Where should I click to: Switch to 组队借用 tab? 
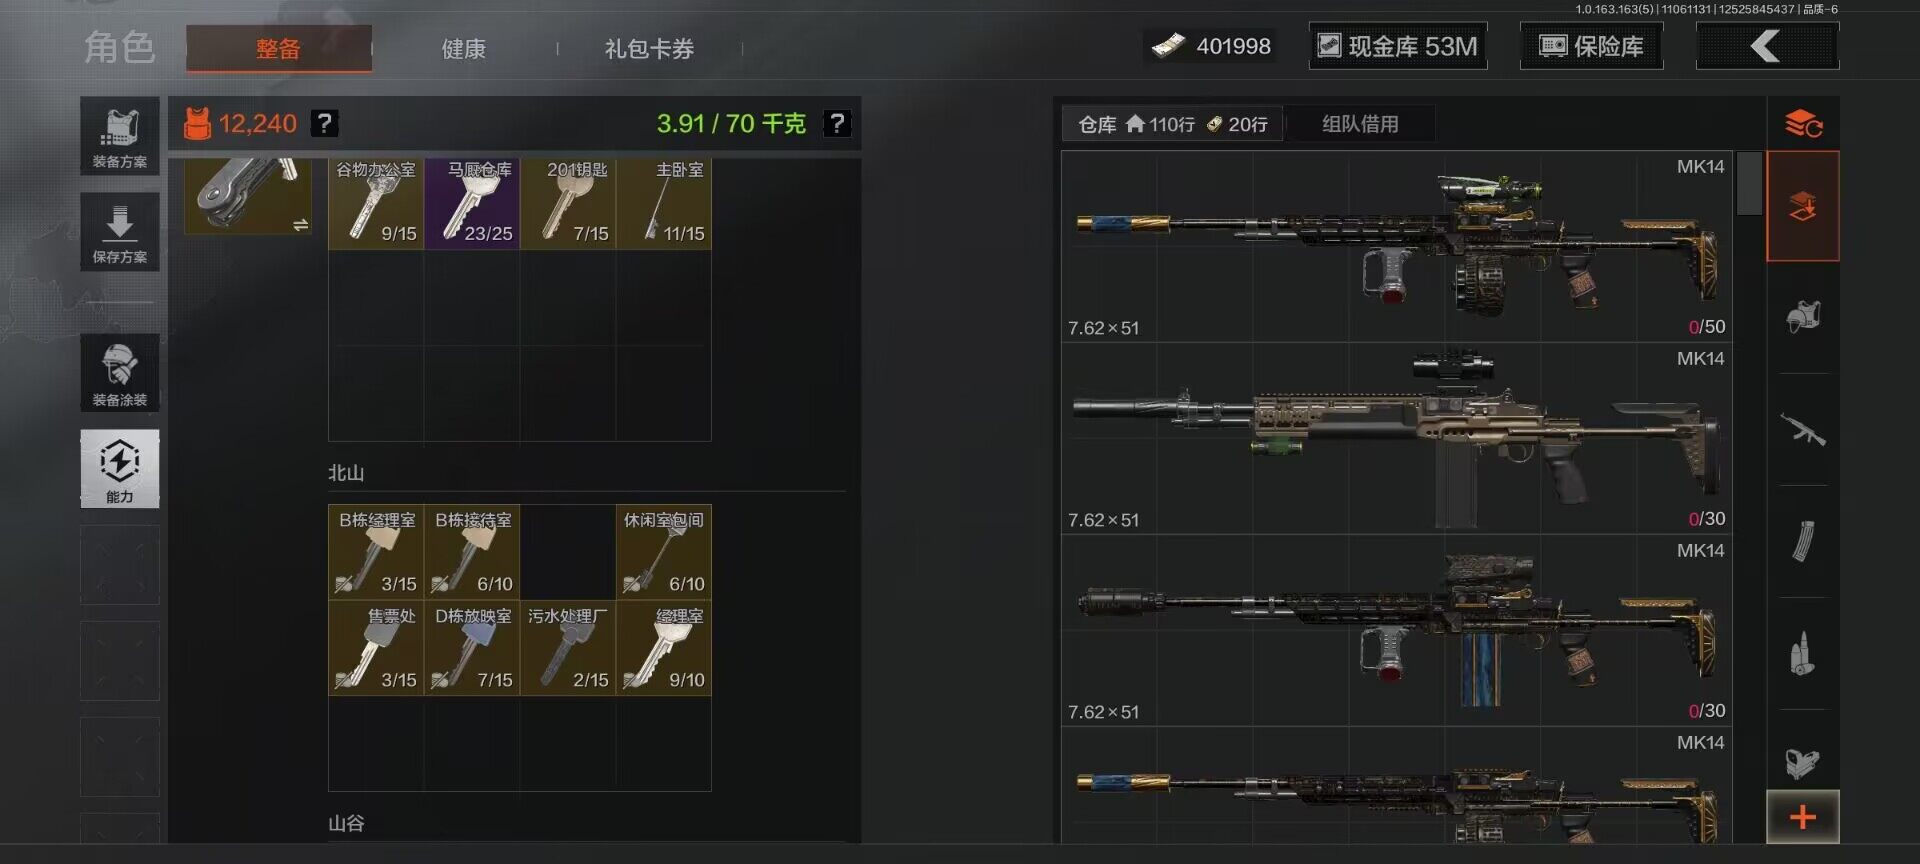coord(1360,124)
